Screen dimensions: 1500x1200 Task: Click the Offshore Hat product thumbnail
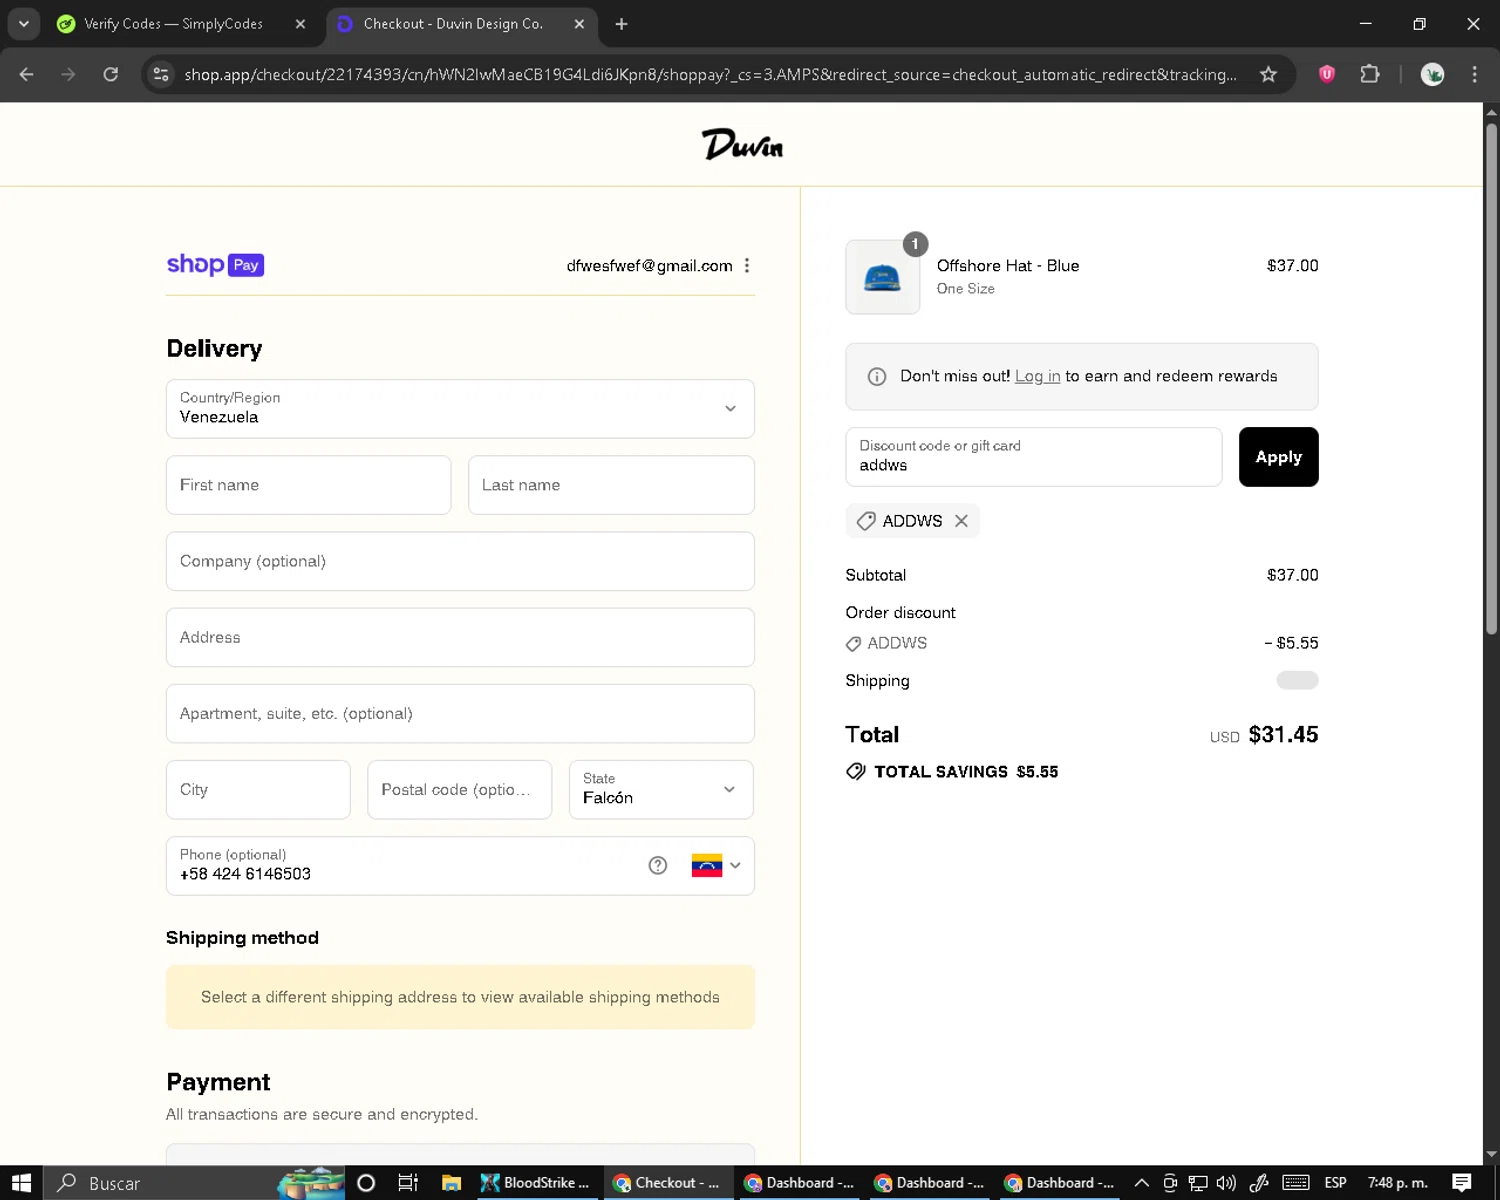[x=883, y=277]
